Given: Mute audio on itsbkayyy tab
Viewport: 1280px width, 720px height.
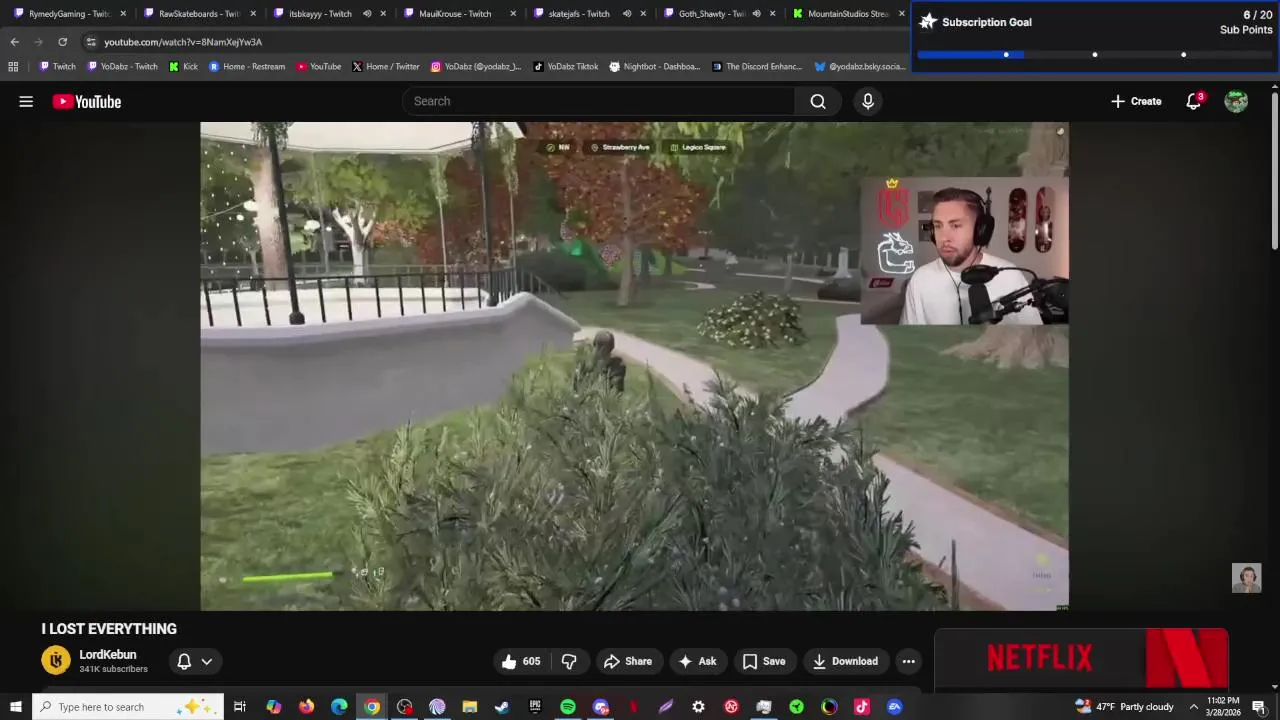Looking at the screenshot, I should coord(367,14).
